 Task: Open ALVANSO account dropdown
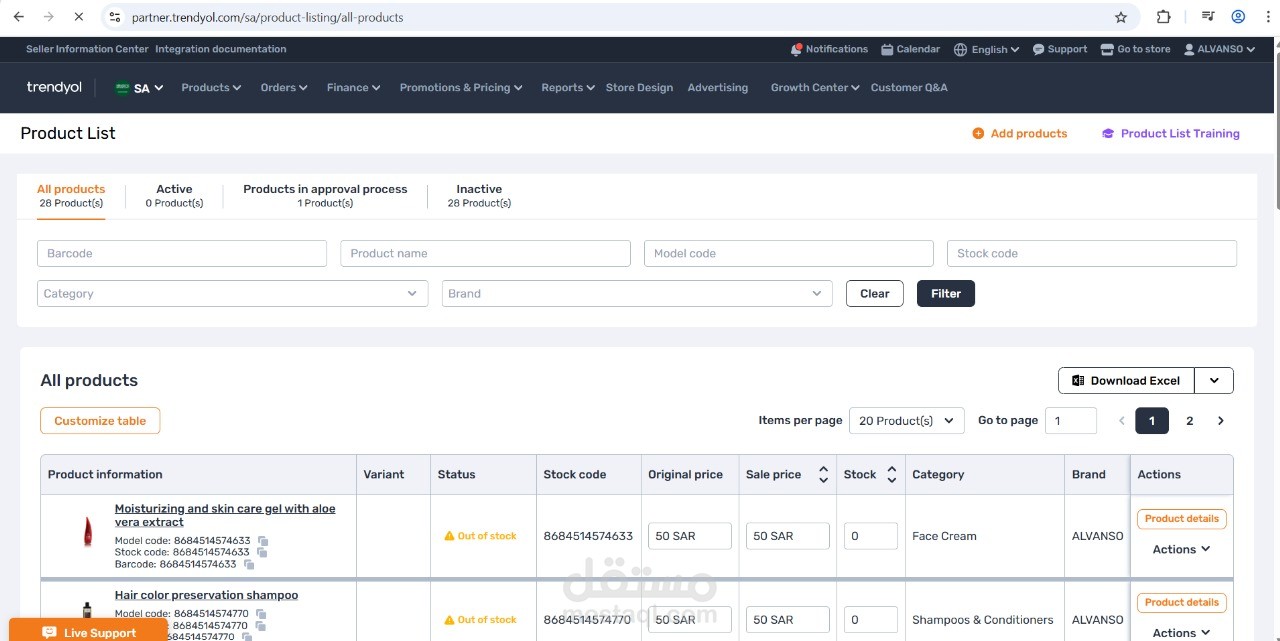click(x=1219, y=49)
